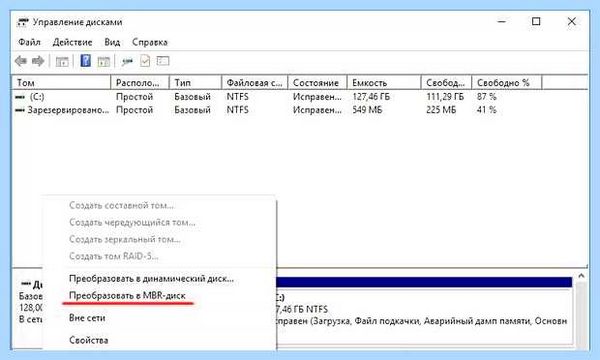Click the scroll up arrow of lower pane
Viewport: 600px width, 360px height.
tap(581, 276)
